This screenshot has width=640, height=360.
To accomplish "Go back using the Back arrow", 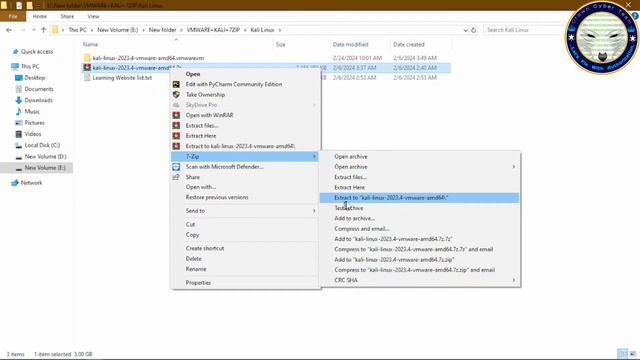I will [9, 30].
